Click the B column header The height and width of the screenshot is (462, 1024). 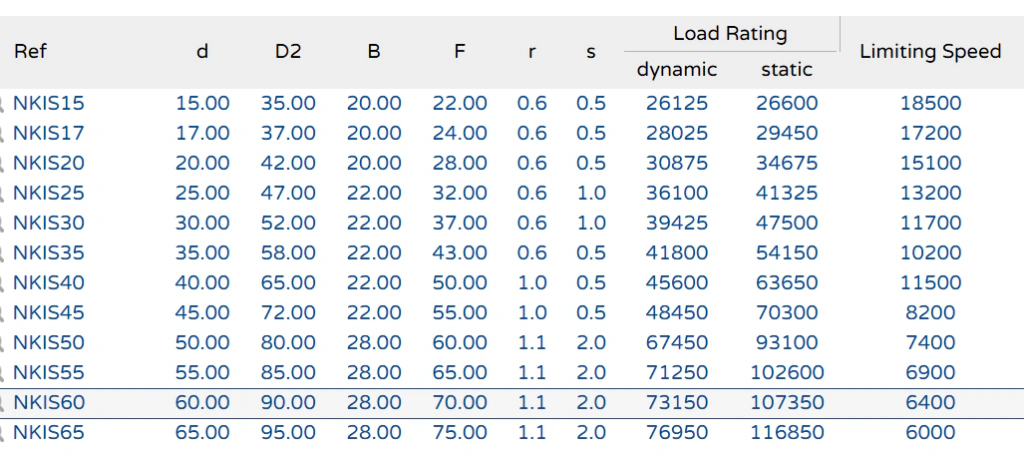(x=374, y=51)
